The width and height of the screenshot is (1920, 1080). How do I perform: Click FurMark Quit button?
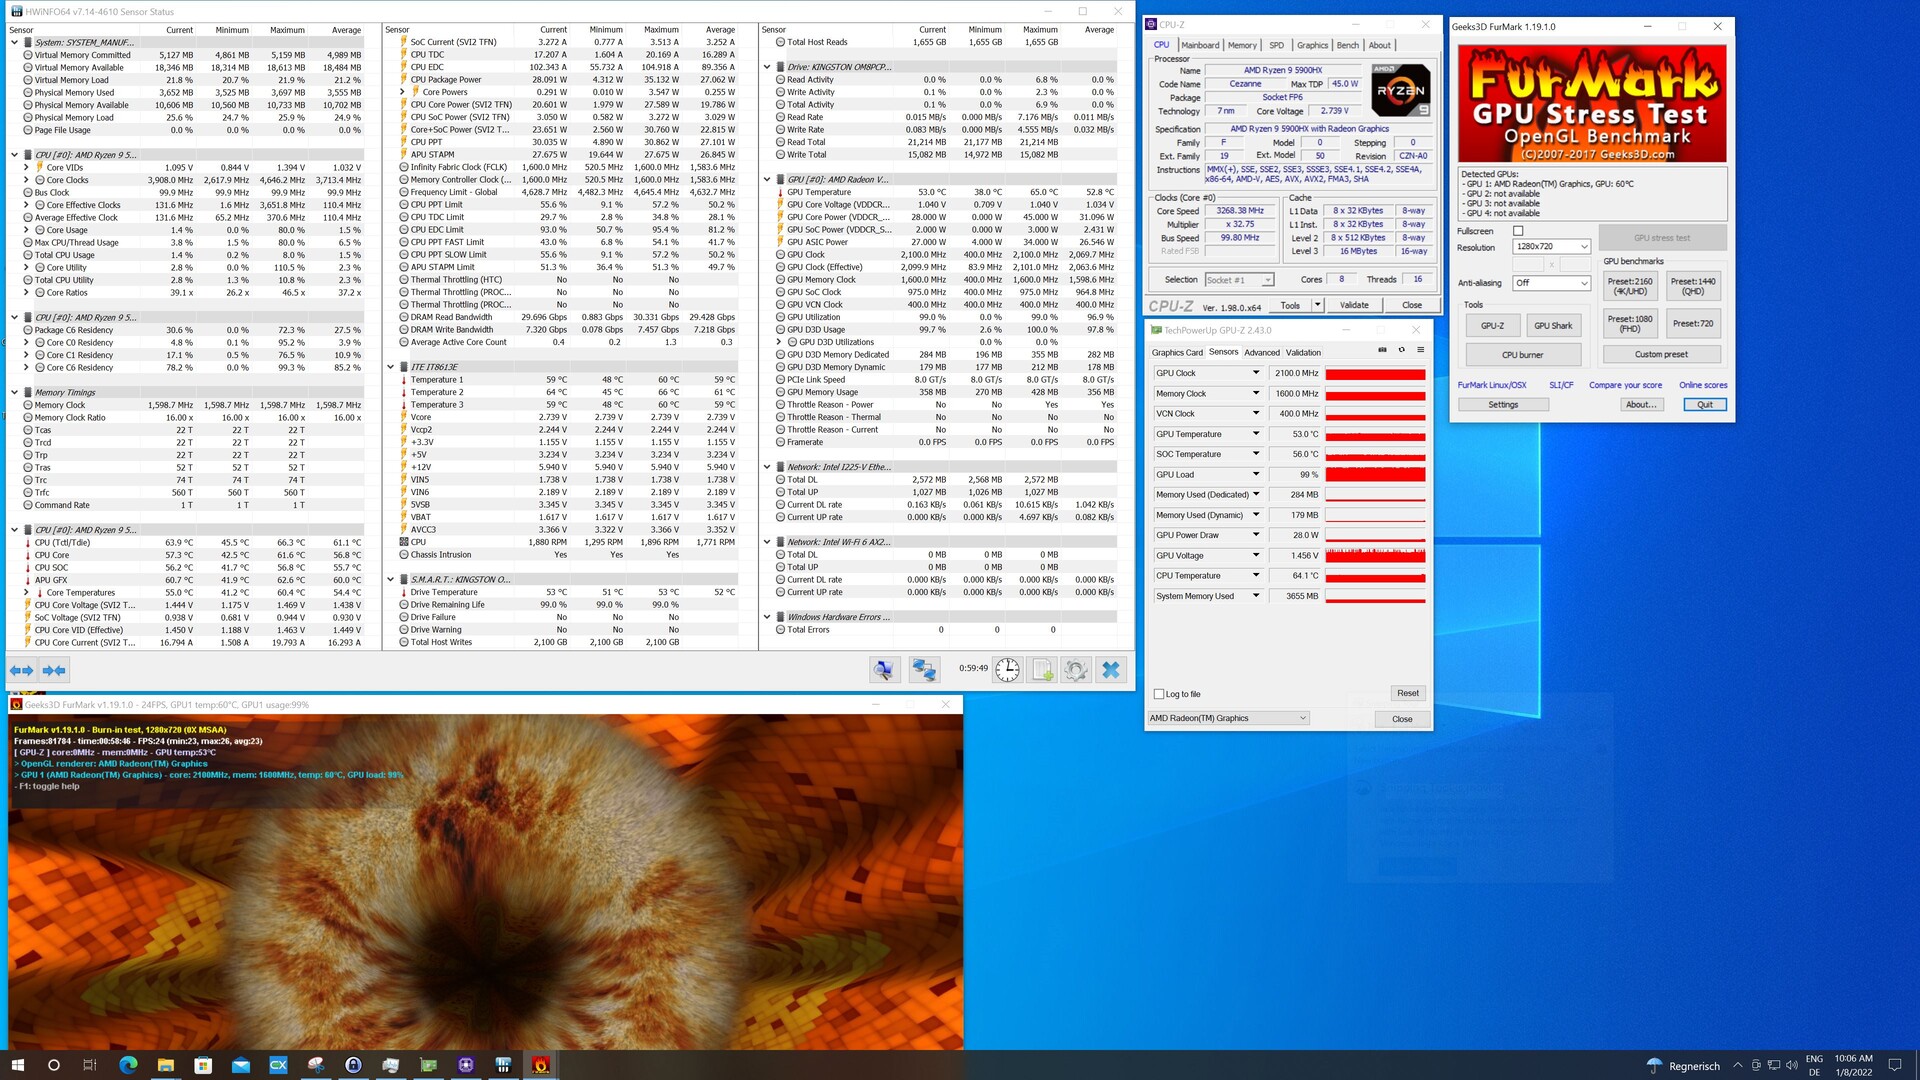click(1704, 404)
